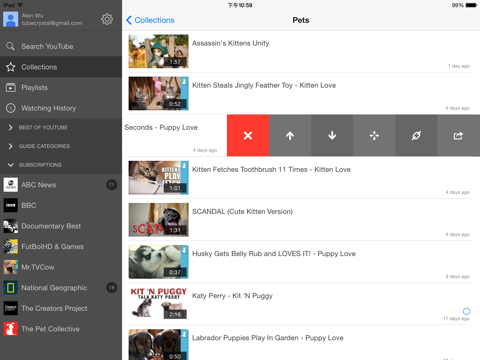Open the Kit 'N Puggy thumbnail
Image resolution: width=480 pixels, height=360 pixels.
[159, 304]
